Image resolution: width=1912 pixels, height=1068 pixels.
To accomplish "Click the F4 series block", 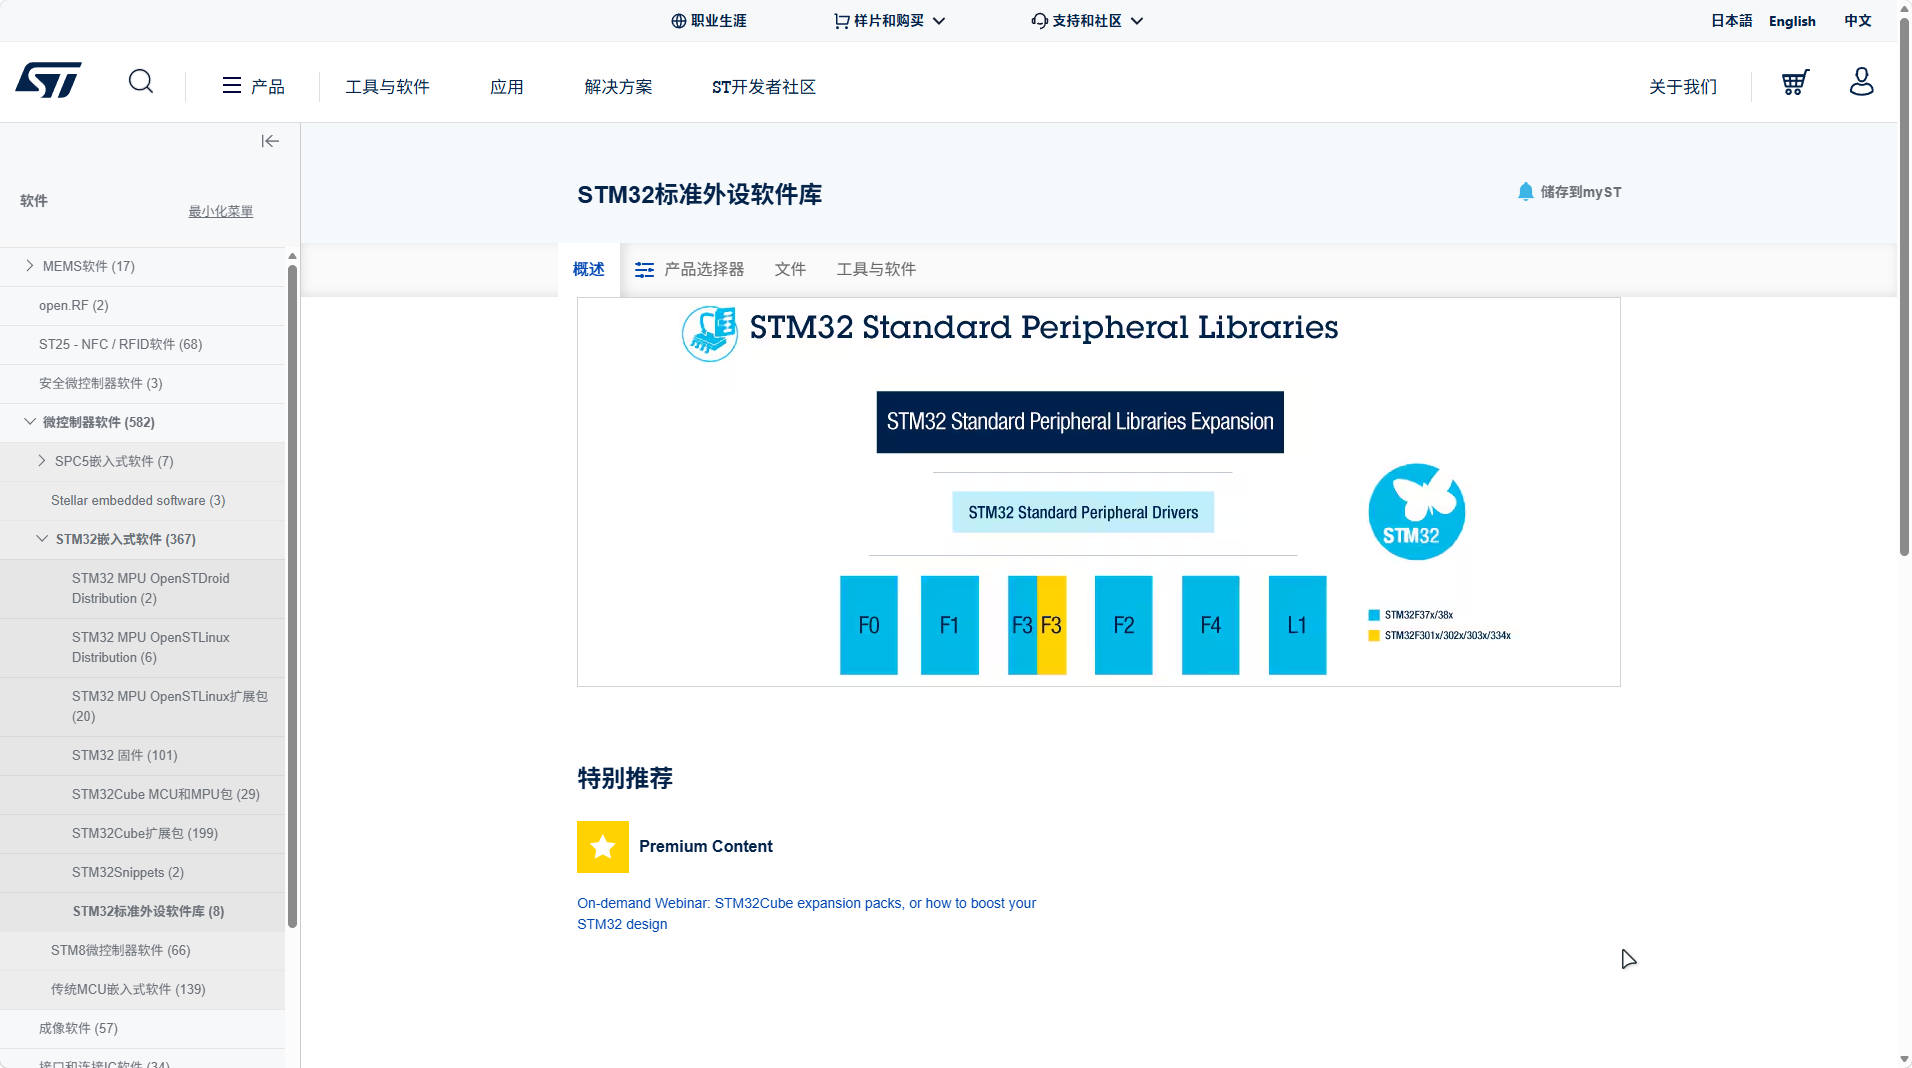I will 1210,625.
